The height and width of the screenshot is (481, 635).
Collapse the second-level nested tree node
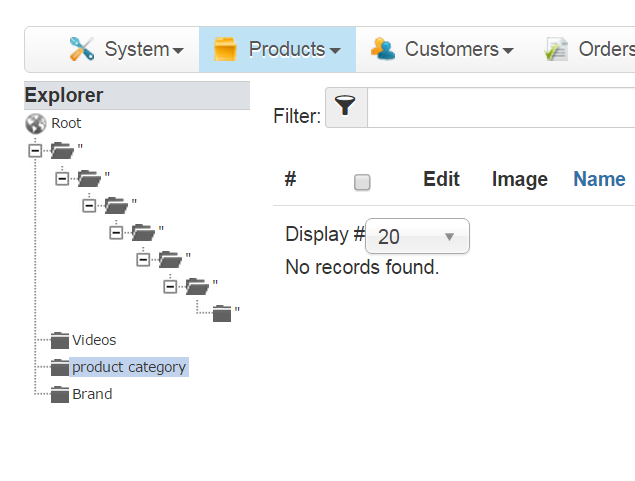point(62,178)
